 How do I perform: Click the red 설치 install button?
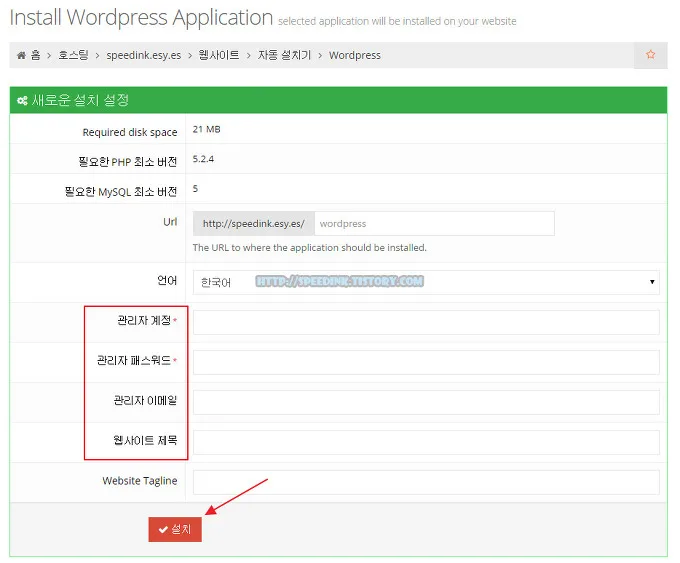175,529
